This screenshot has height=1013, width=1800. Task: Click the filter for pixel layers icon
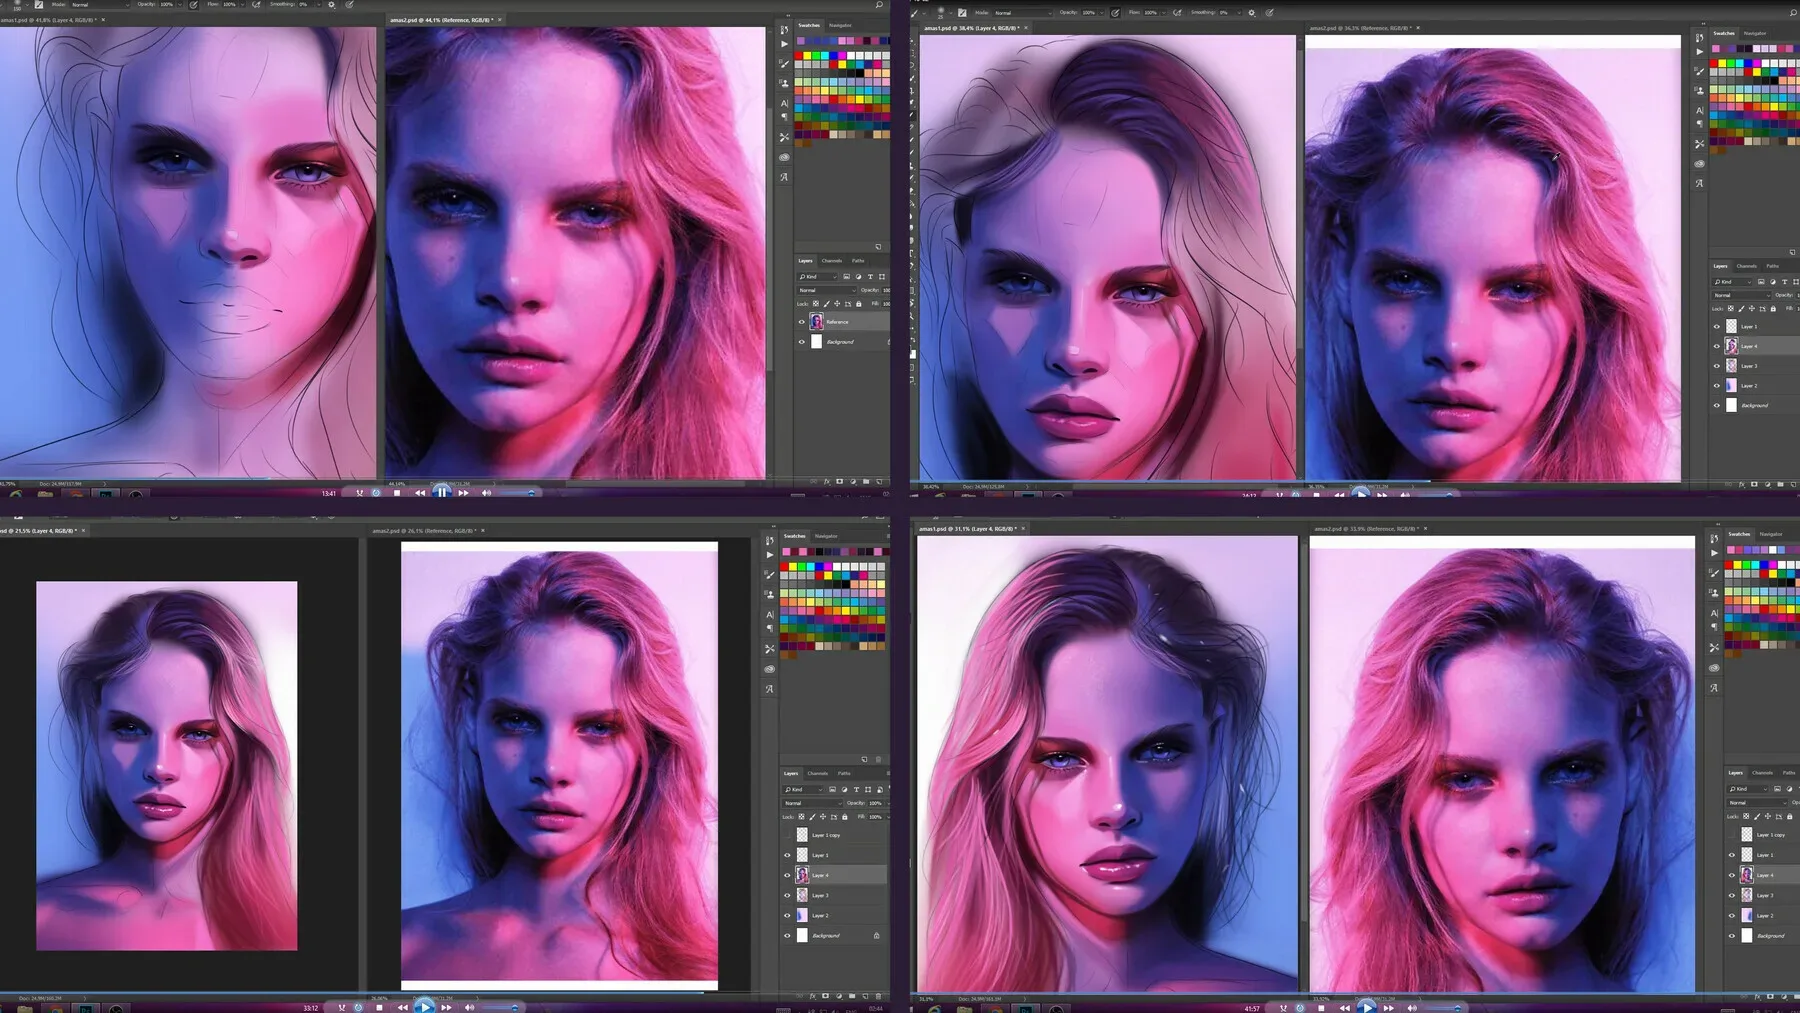click(832, 790)
